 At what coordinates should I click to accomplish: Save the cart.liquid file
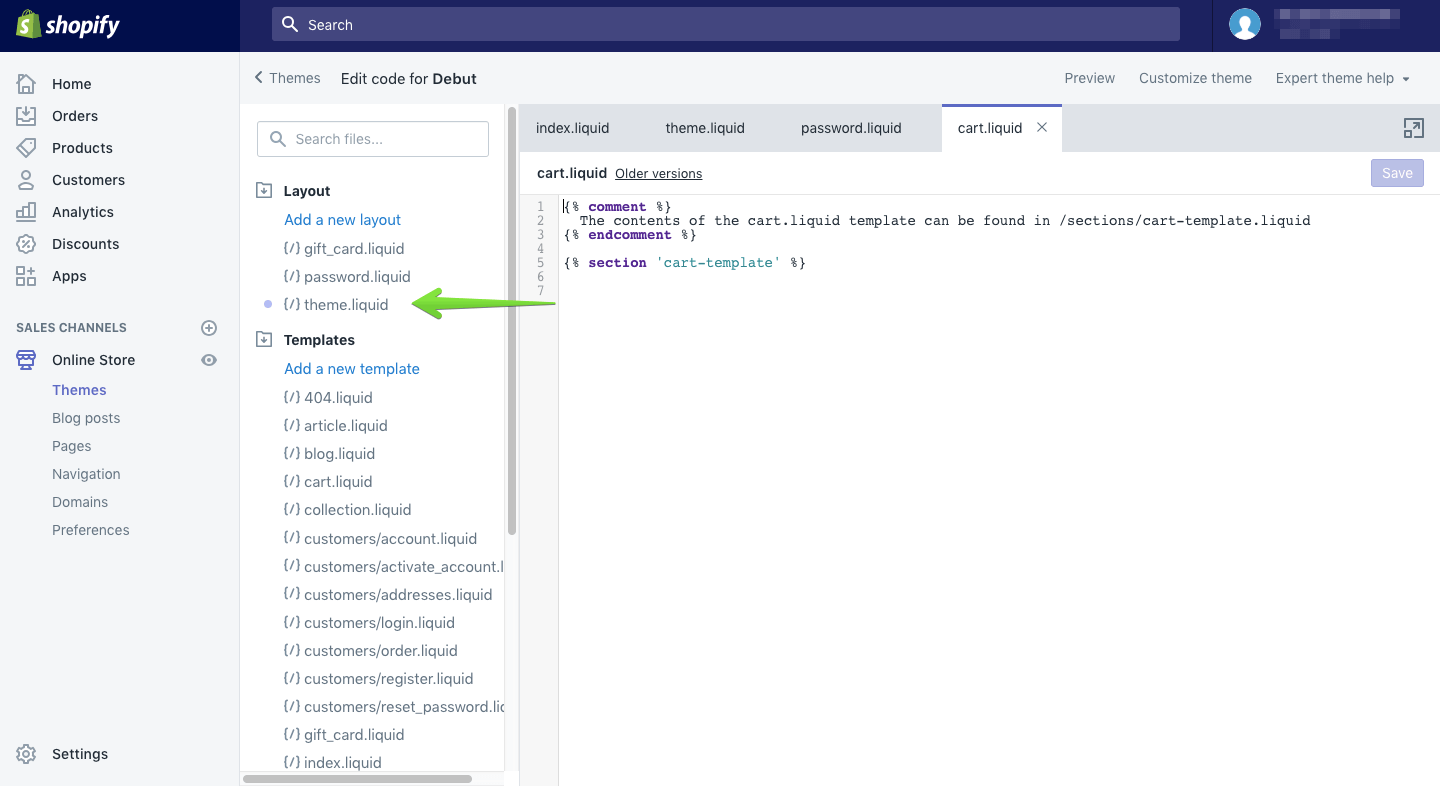(x=1396, y=173)
